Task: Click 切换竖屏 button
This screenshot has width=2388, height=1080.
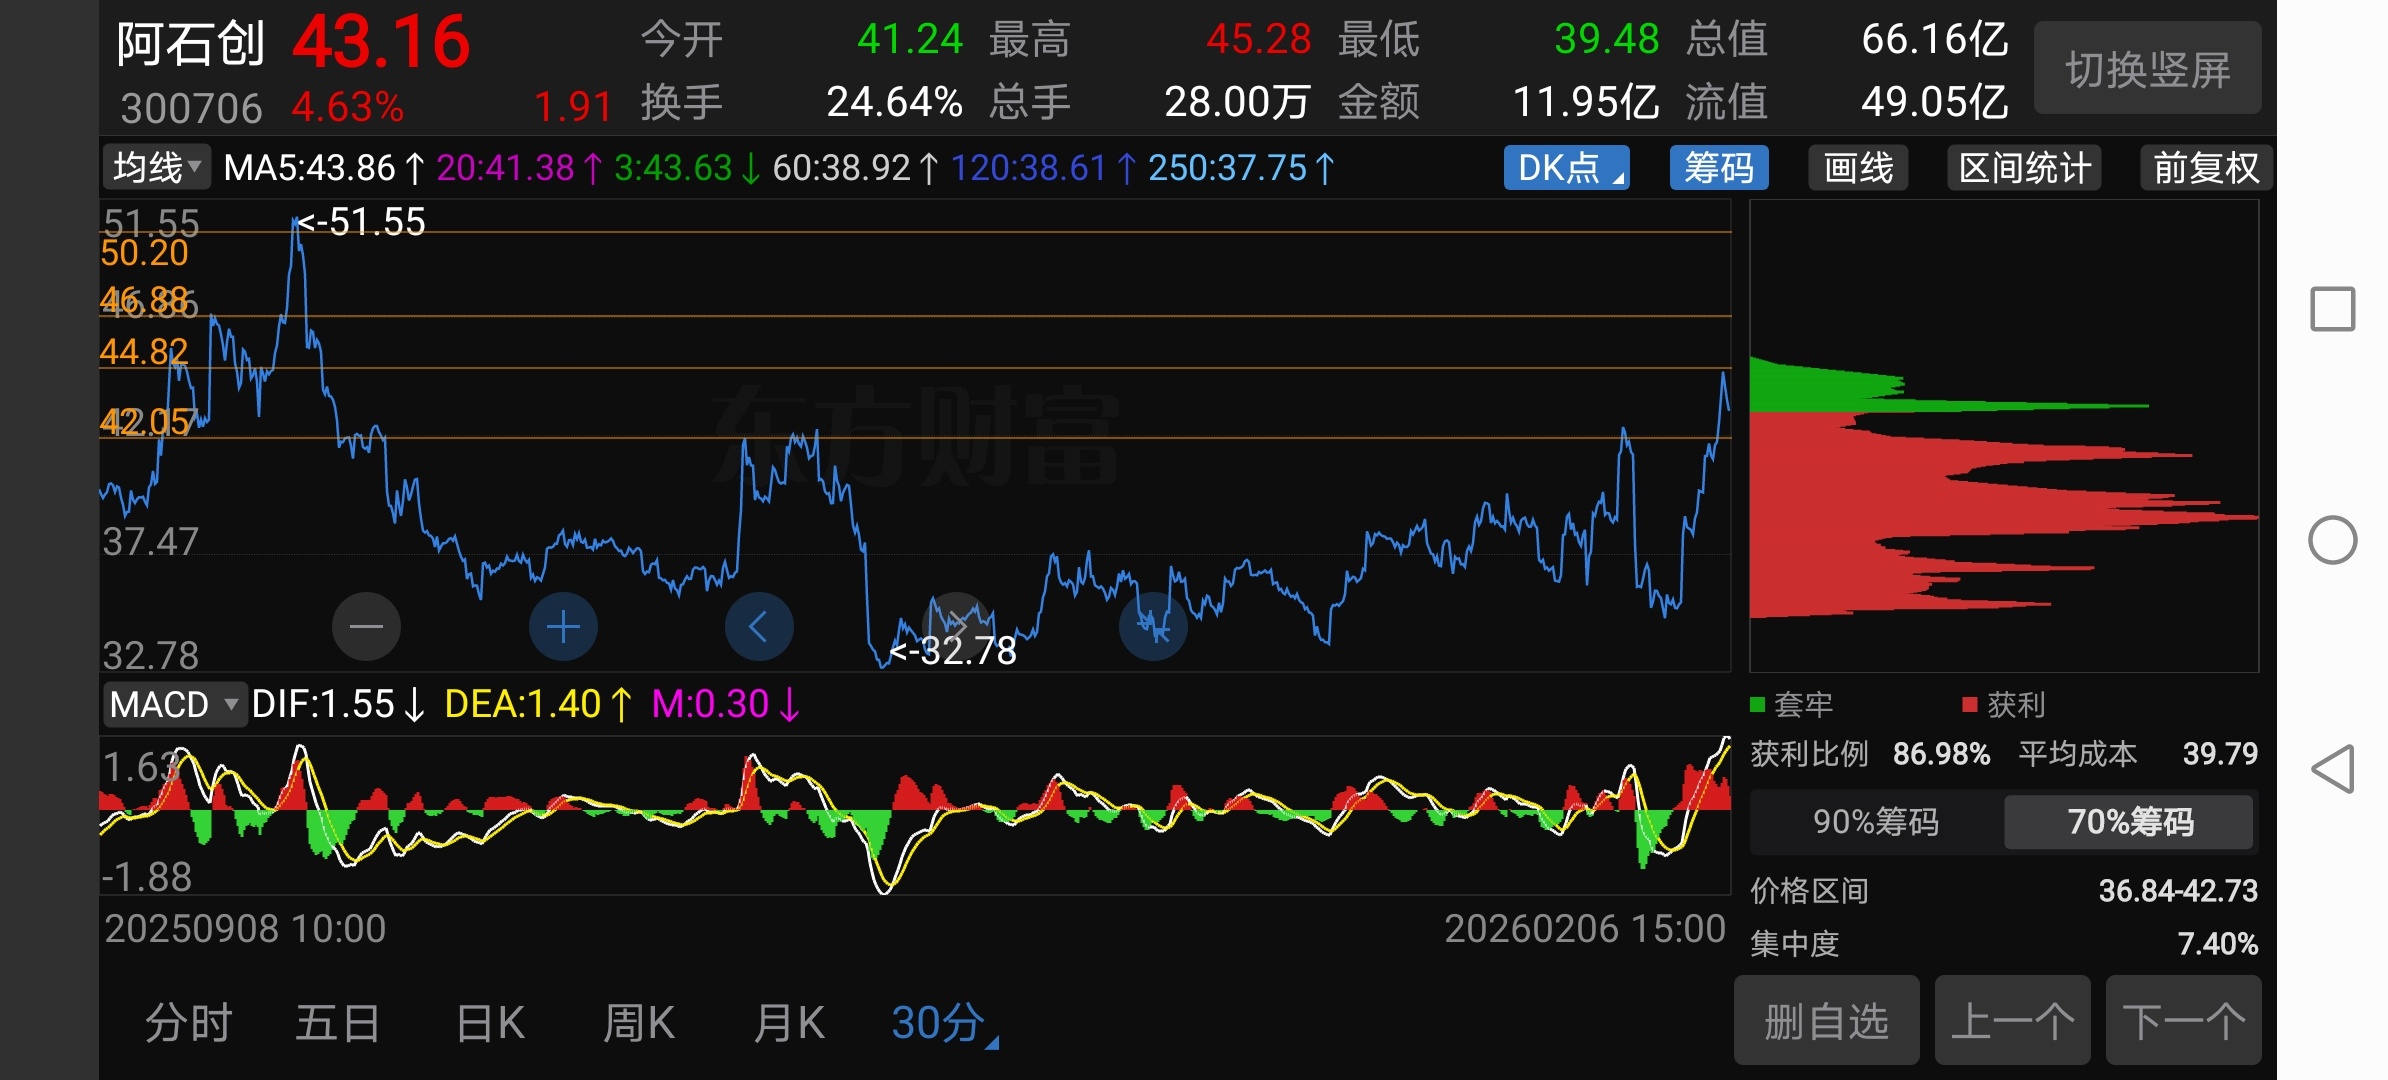Action: click(x=2147, y=69)
